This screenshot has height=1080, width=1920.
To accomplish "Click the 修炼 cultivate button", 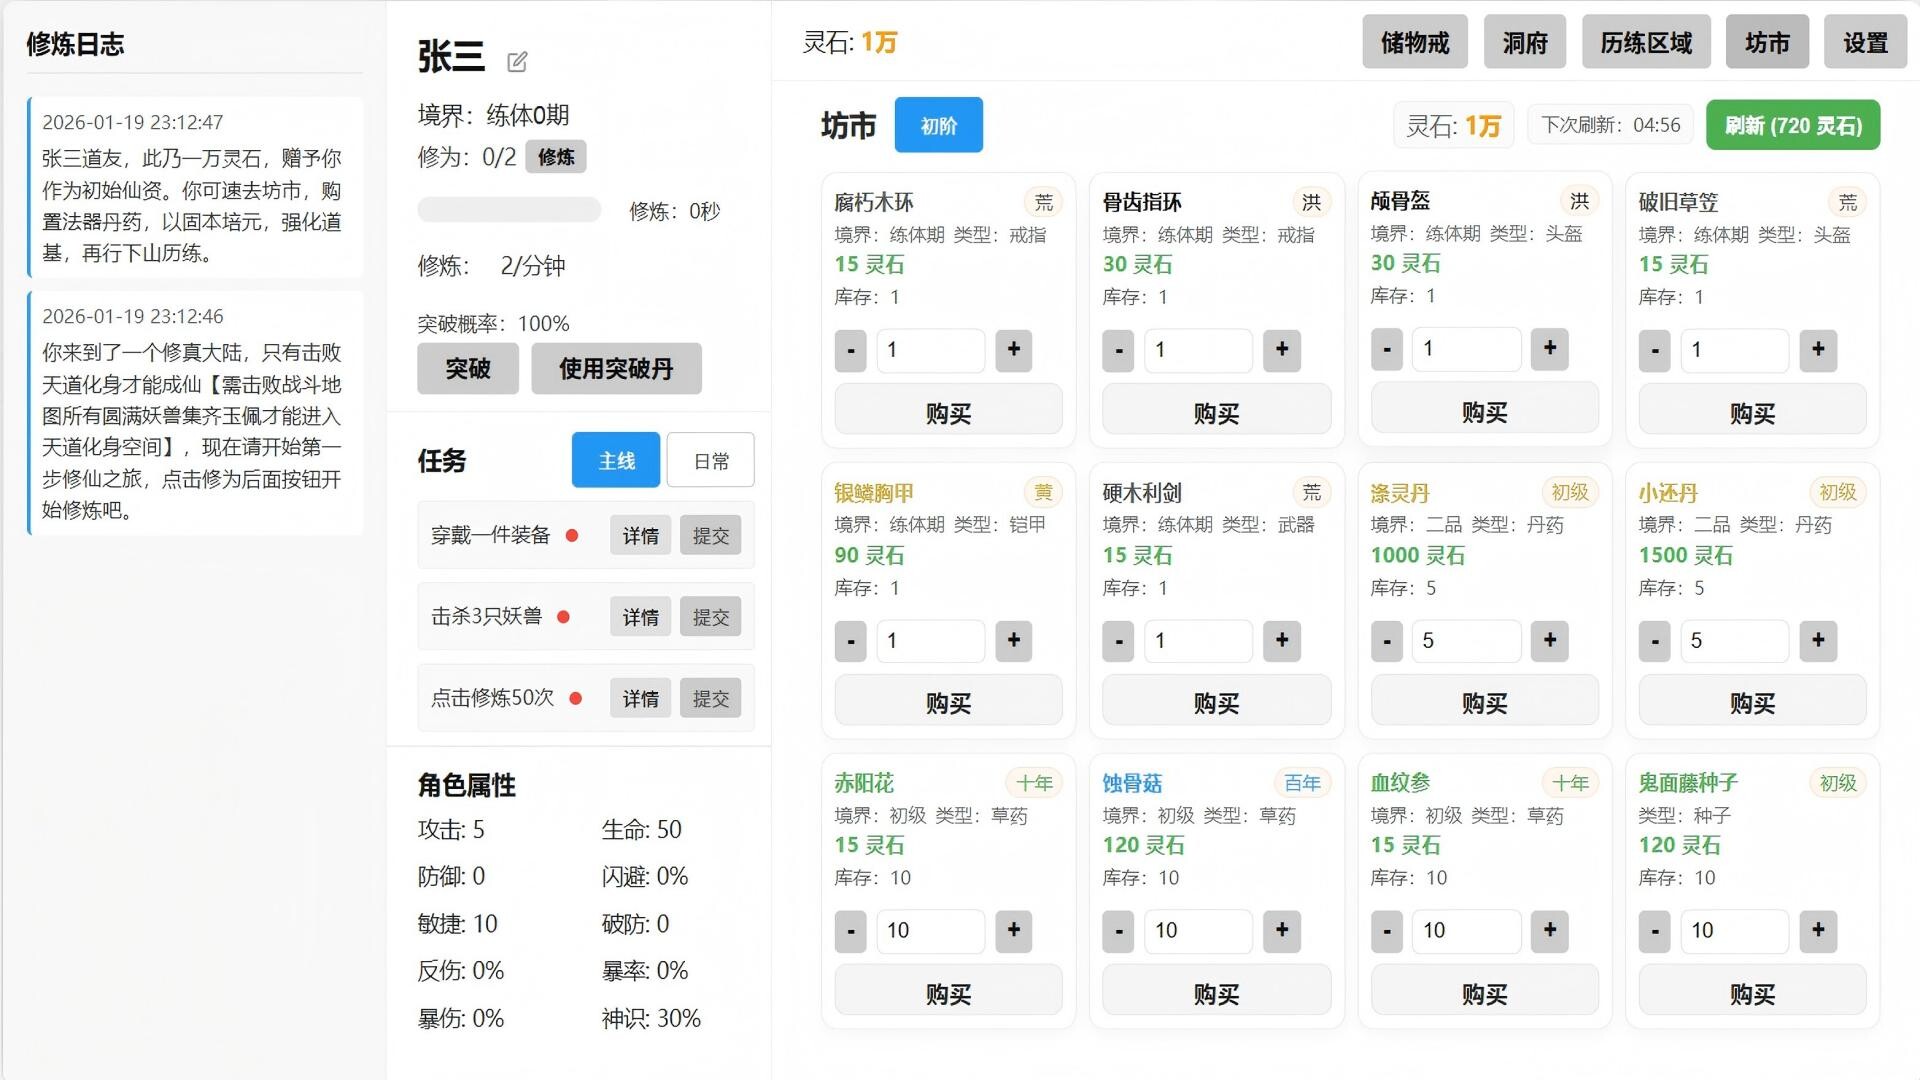I will pos(556,157).
